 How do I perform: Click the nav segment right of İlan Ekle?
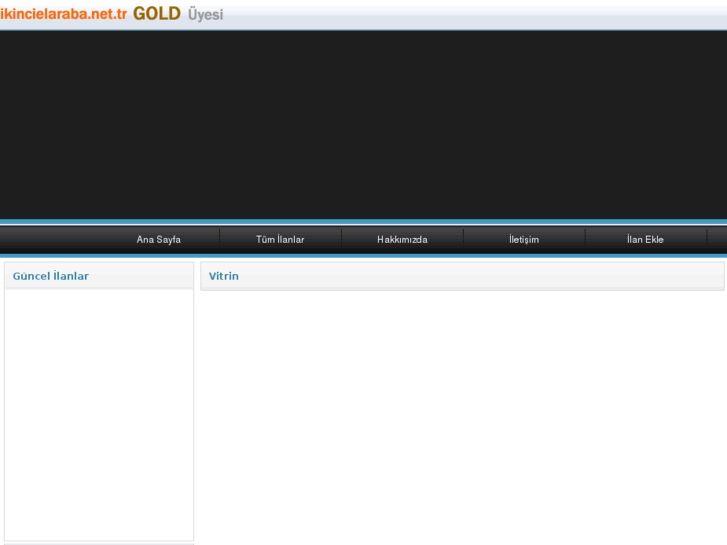717,240
